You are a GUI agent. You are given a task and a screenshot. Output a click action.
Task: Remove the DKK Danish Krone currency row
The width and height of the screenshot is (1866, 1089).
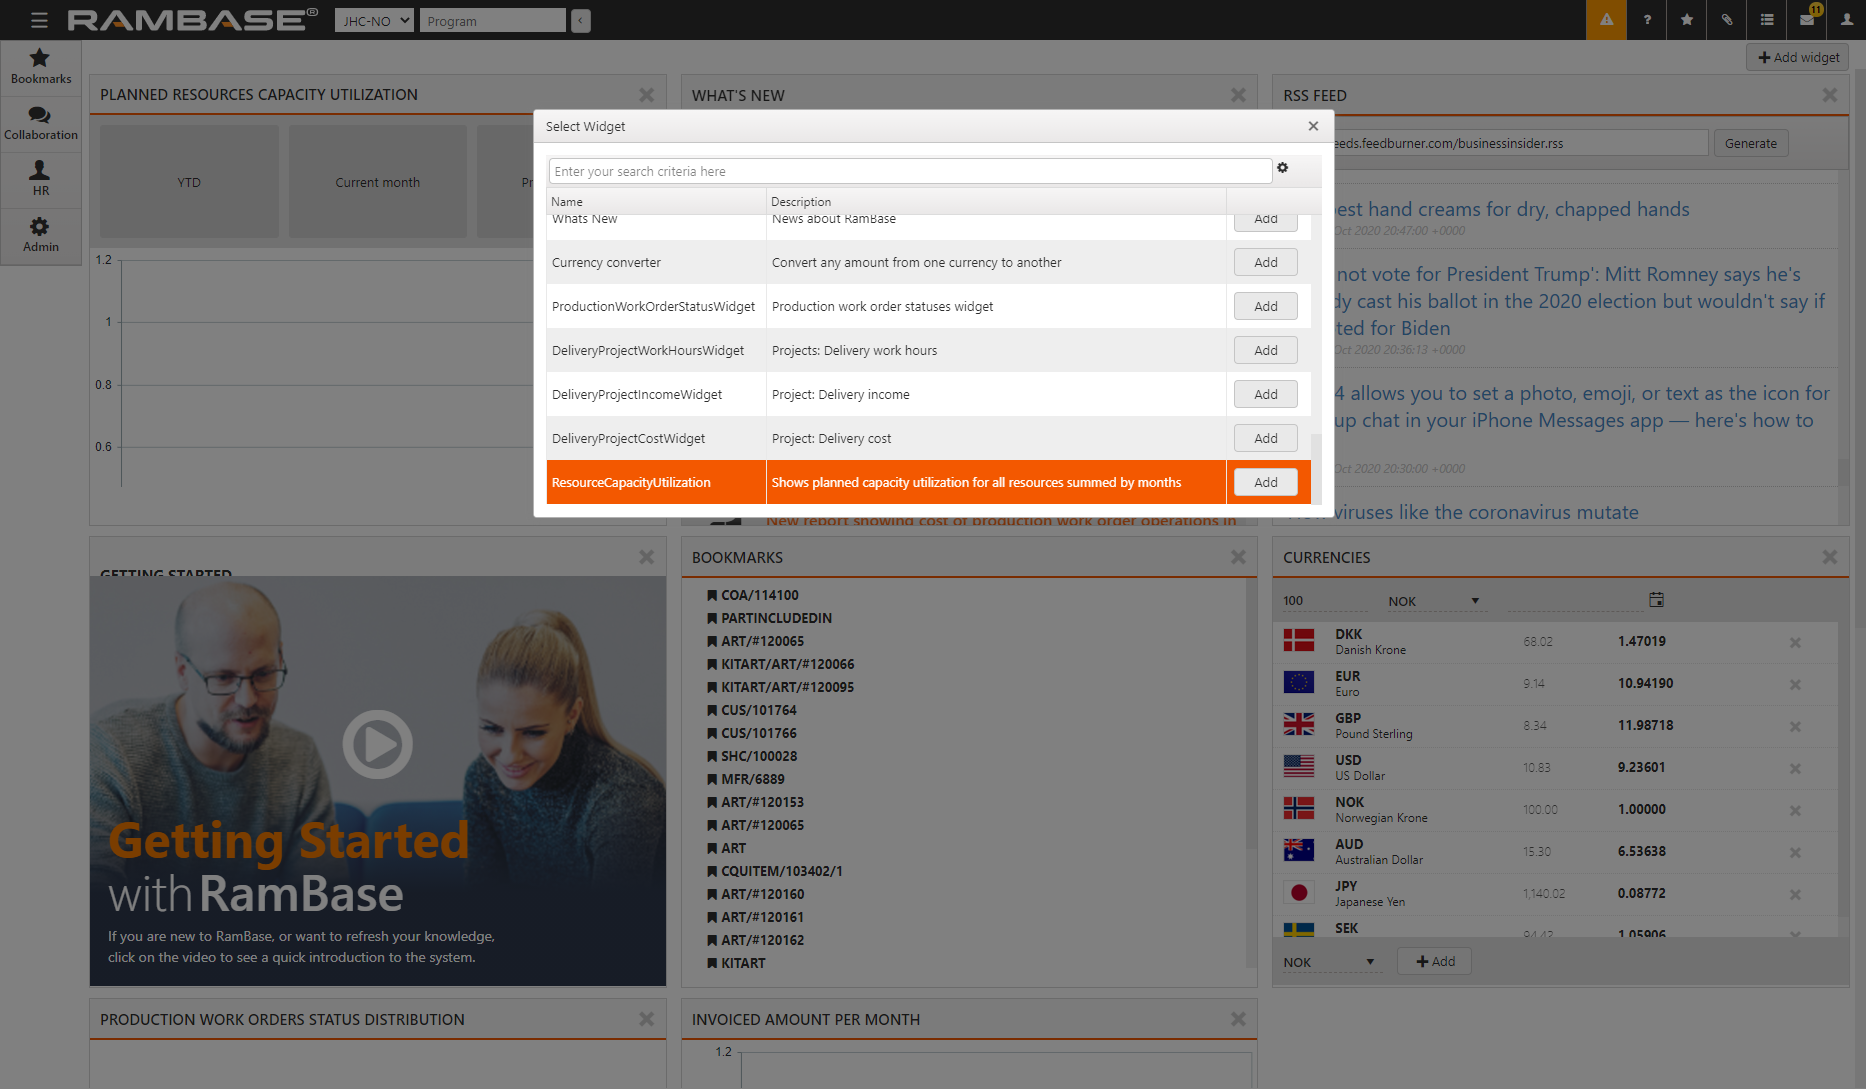(x=1795, y=643)
